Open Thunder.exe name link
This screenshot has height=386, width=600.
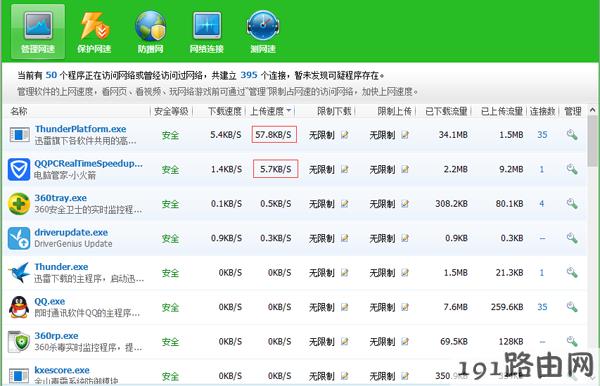61,267
